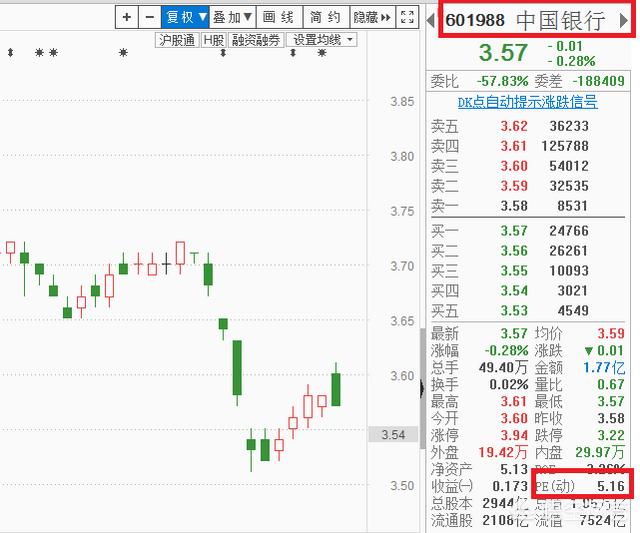This screenshot has height=533, width=640.
Task: Click 外盘 value 19.42万
Action: (x=503, y=452)
